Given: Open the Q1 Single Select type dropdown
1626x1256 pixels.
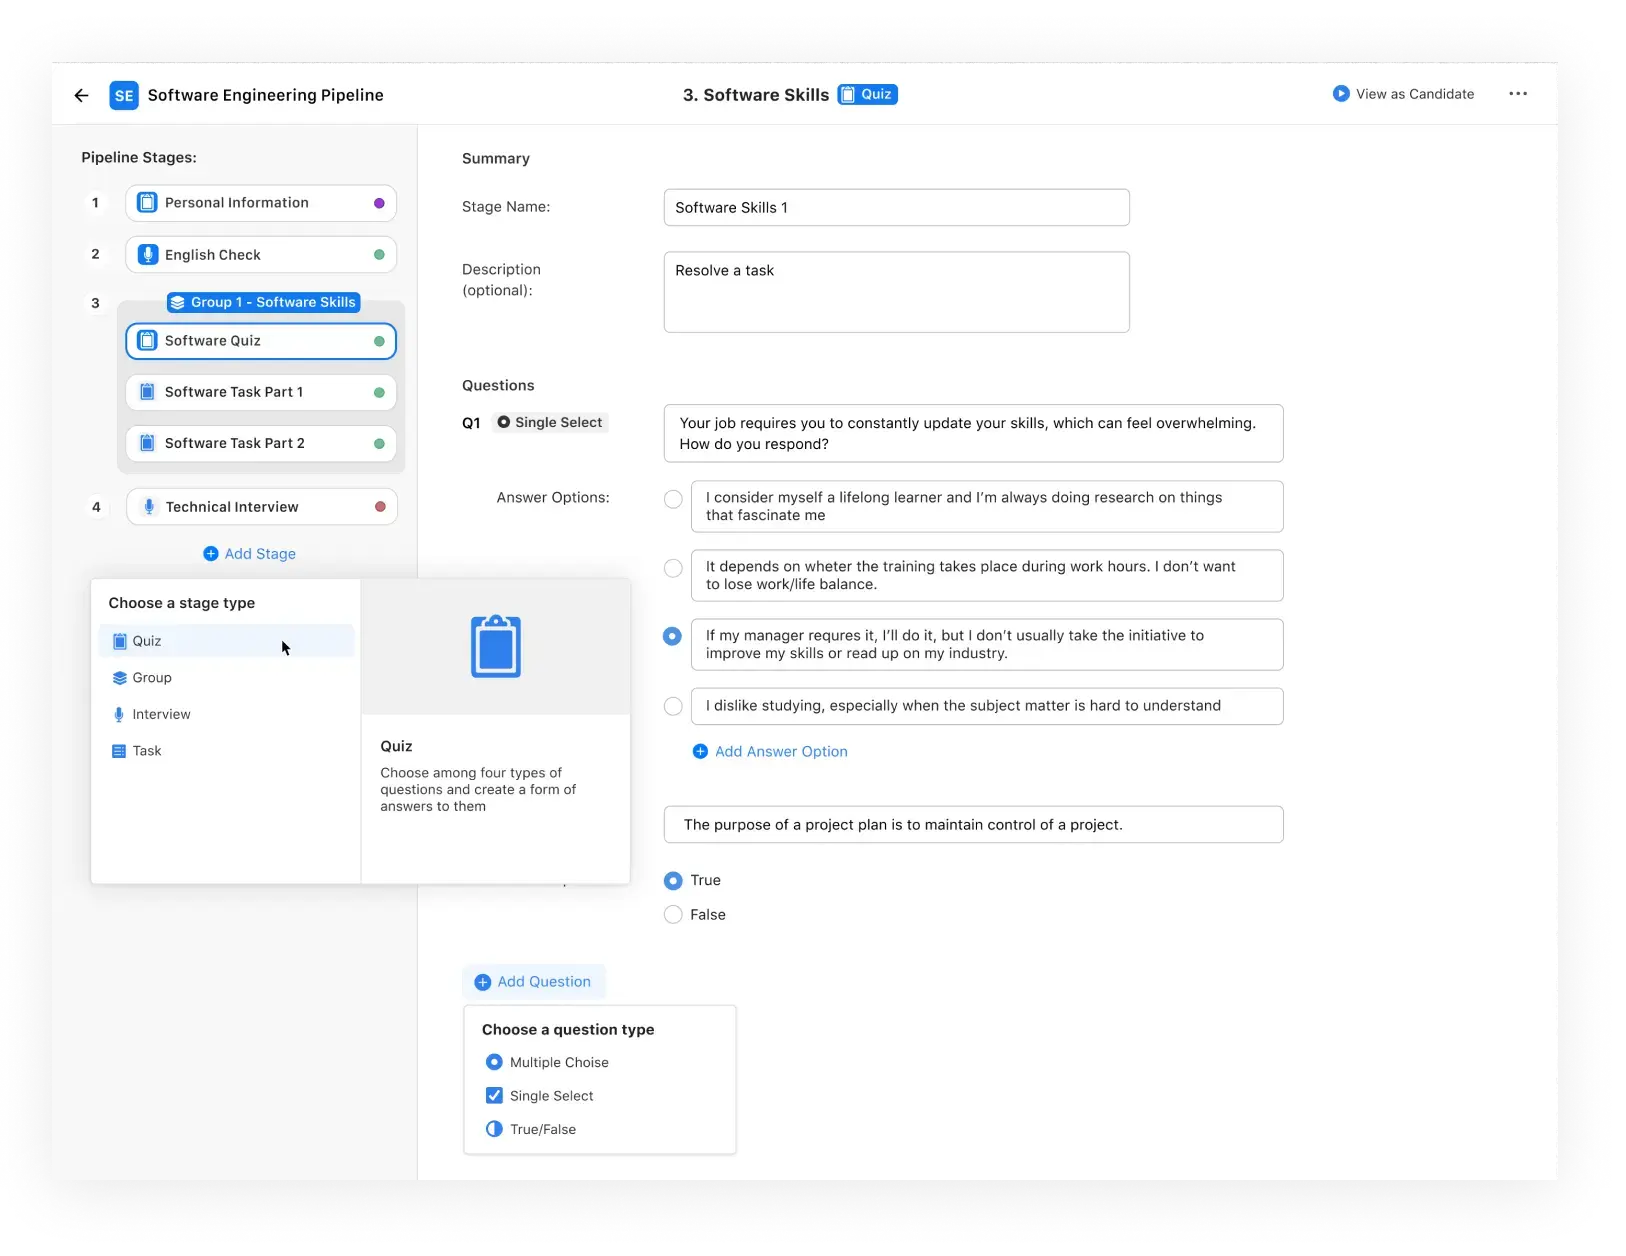Looking at the screenshot, I should [x=550, y=423].
